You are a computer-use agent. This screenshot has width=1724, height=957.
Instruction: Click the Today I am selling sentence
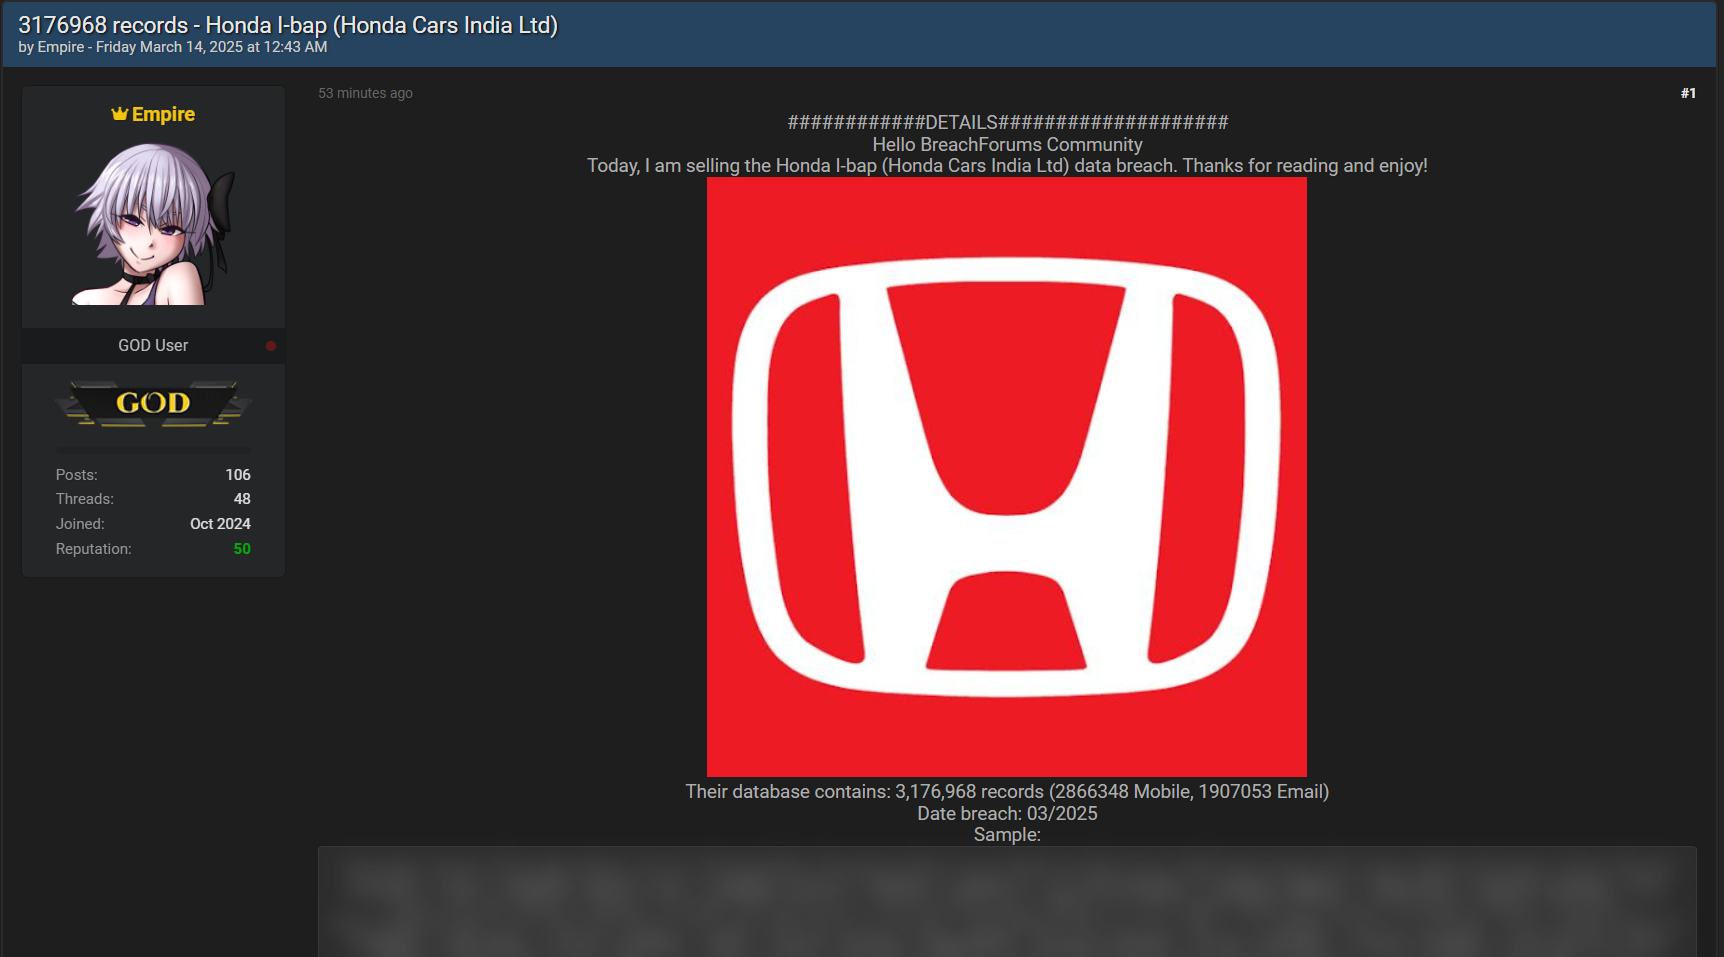click(1007, 165)
